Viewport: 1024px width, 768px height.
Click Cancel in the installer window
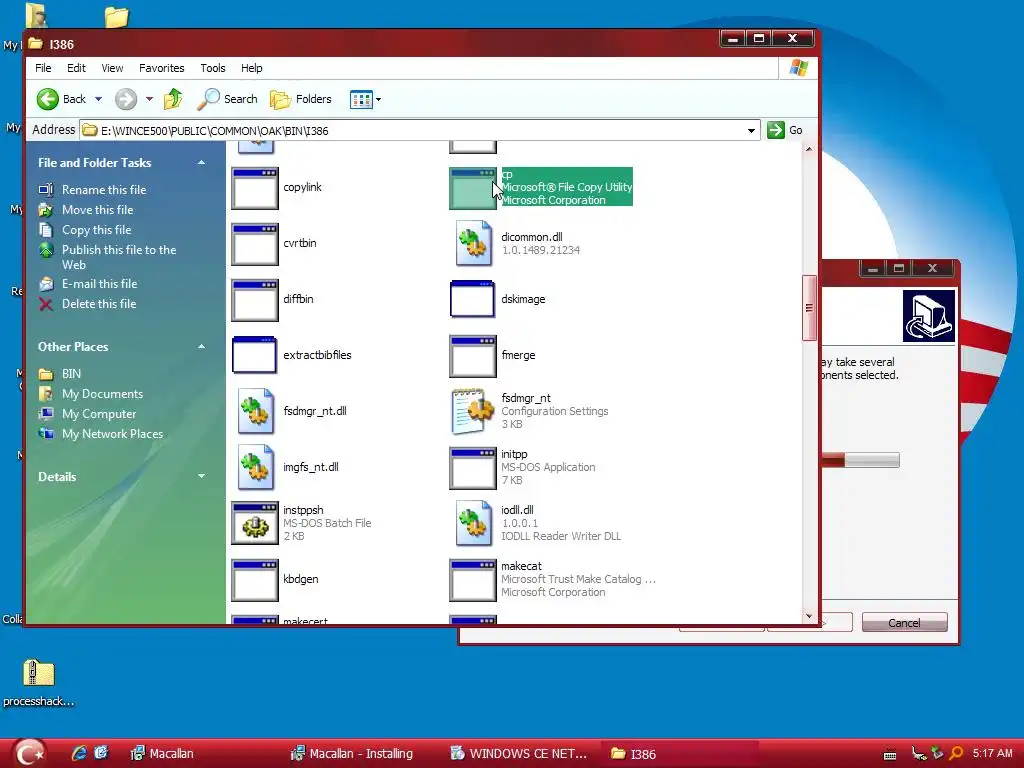pyautogui.click(x=904, y=622)
